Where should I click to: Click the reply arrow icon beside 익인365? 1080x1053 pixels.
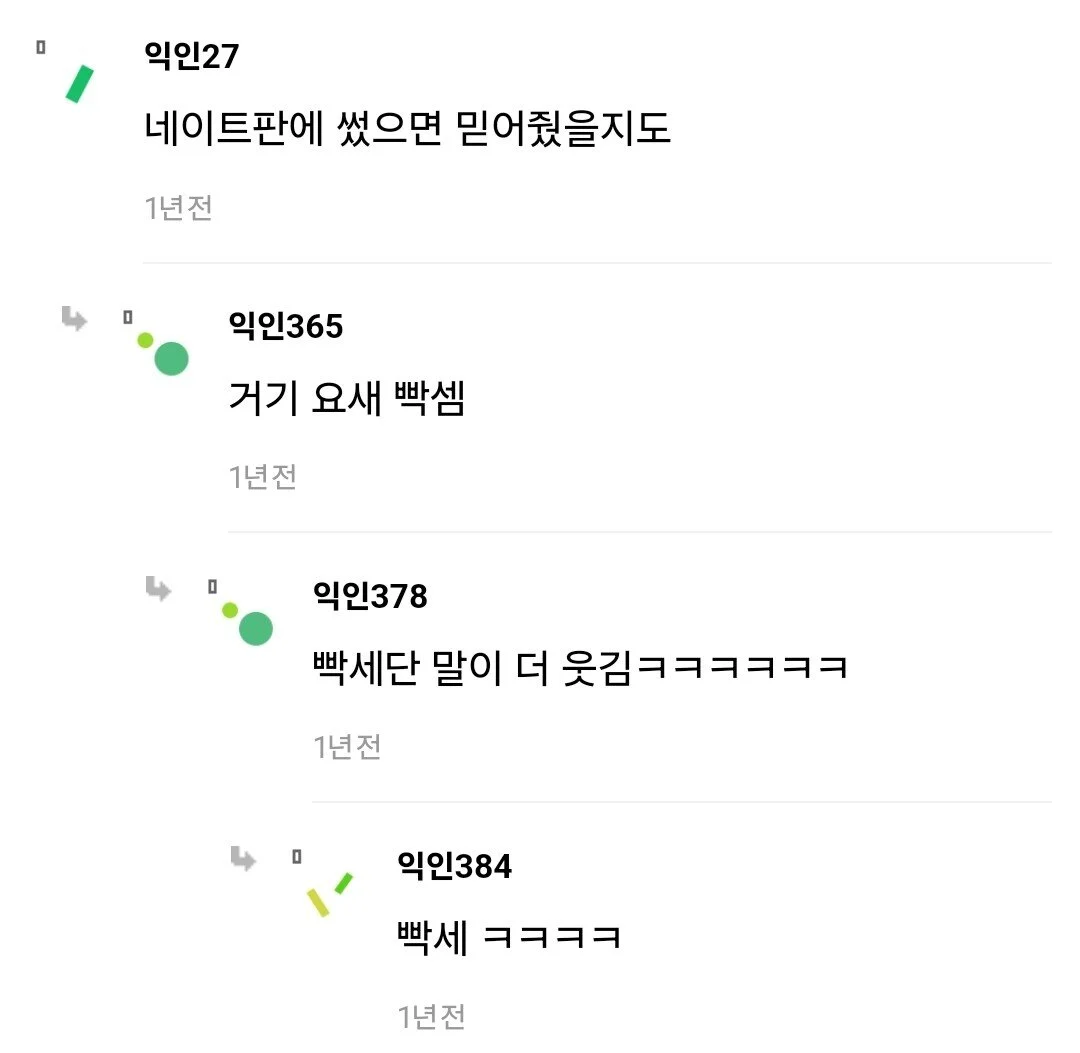click(74, 319)
